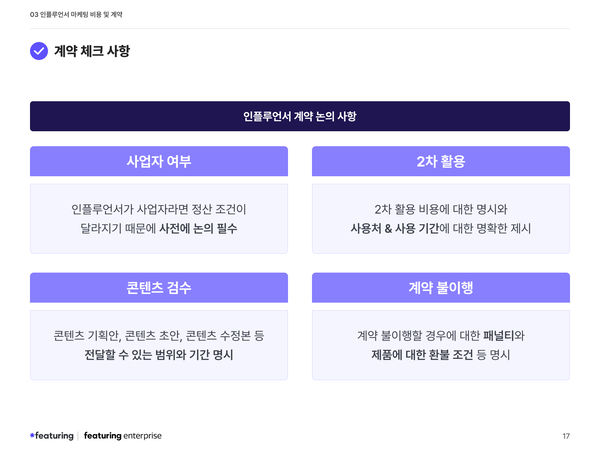Click the line "2차 활용 비용에 대한 명시와"
The width and height of the screenshot is (600, 450).
[441, 209]
